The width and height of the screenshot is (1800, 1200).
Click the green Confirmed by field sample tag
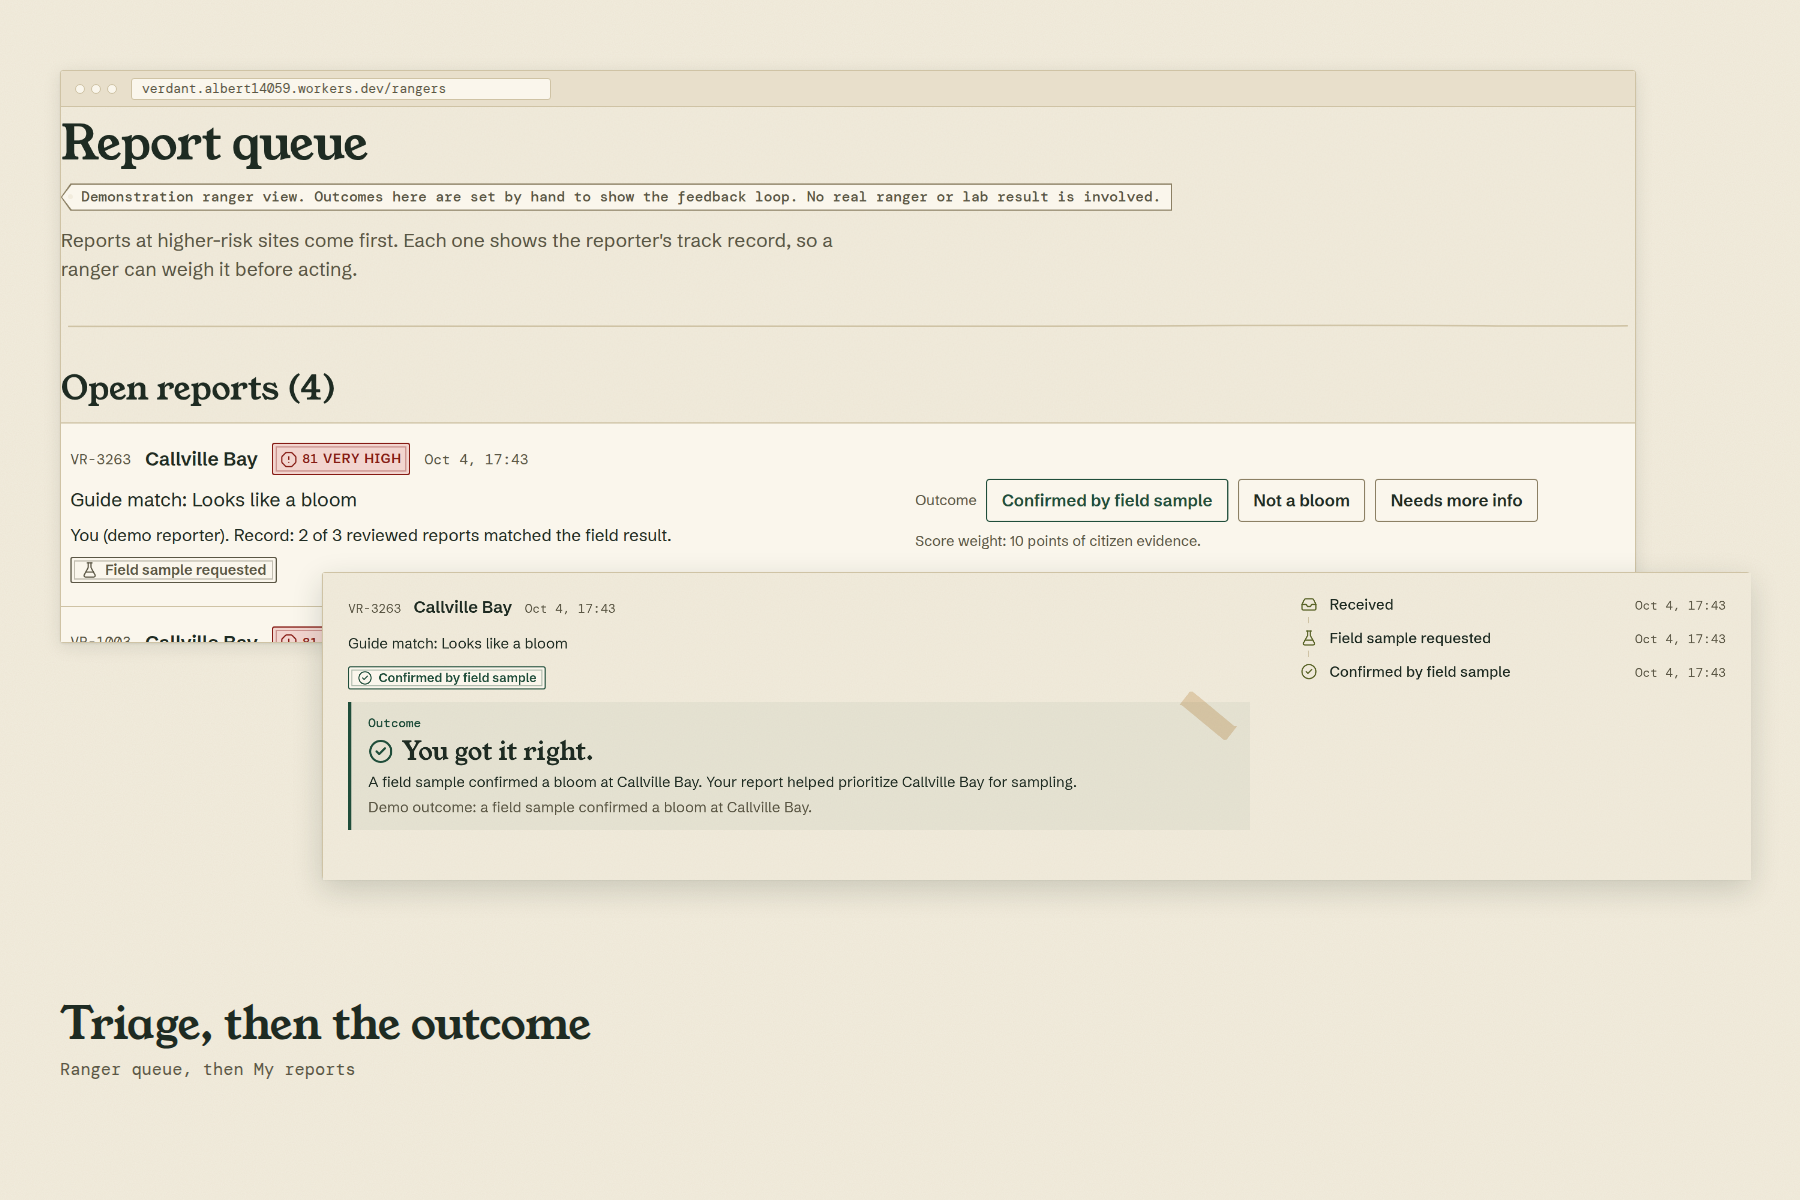(x=447, y=678)
